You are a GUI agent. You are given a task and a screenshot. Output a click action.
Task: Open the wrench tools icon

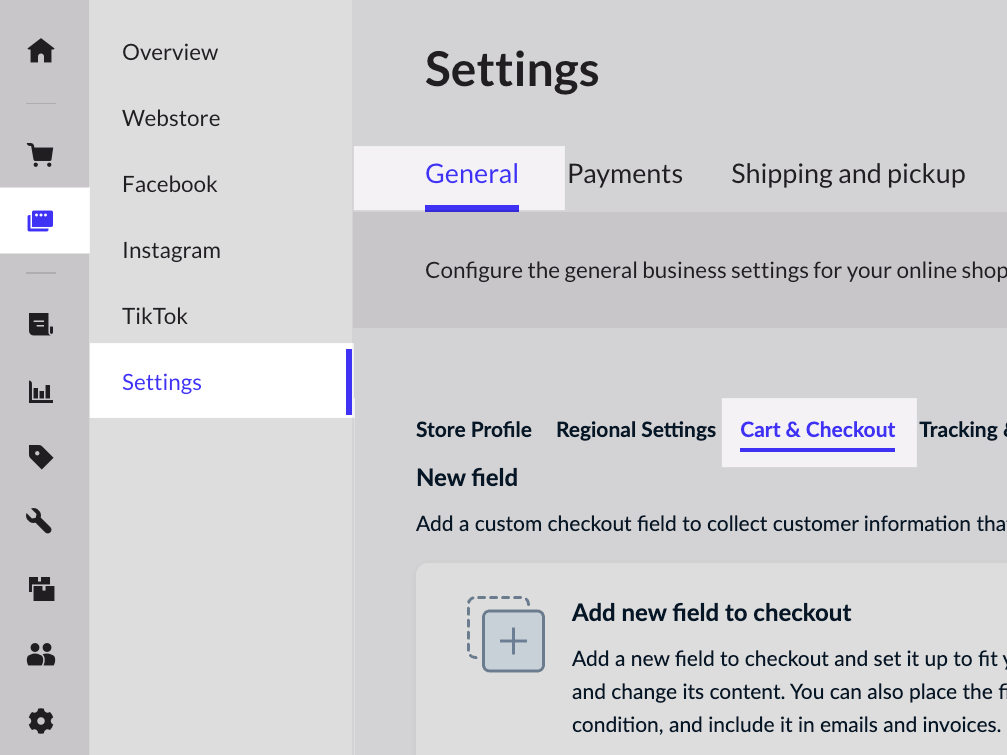coord(41,521)
